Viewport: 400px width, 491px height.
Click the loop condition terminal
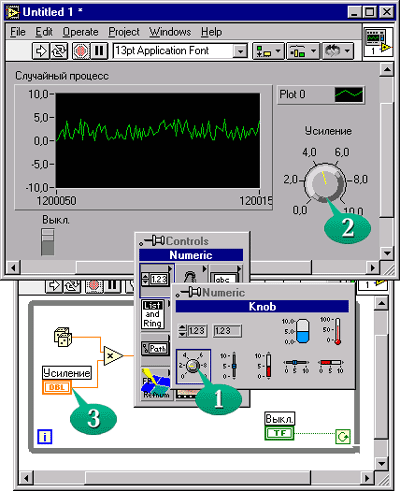[x=343, y=436]
